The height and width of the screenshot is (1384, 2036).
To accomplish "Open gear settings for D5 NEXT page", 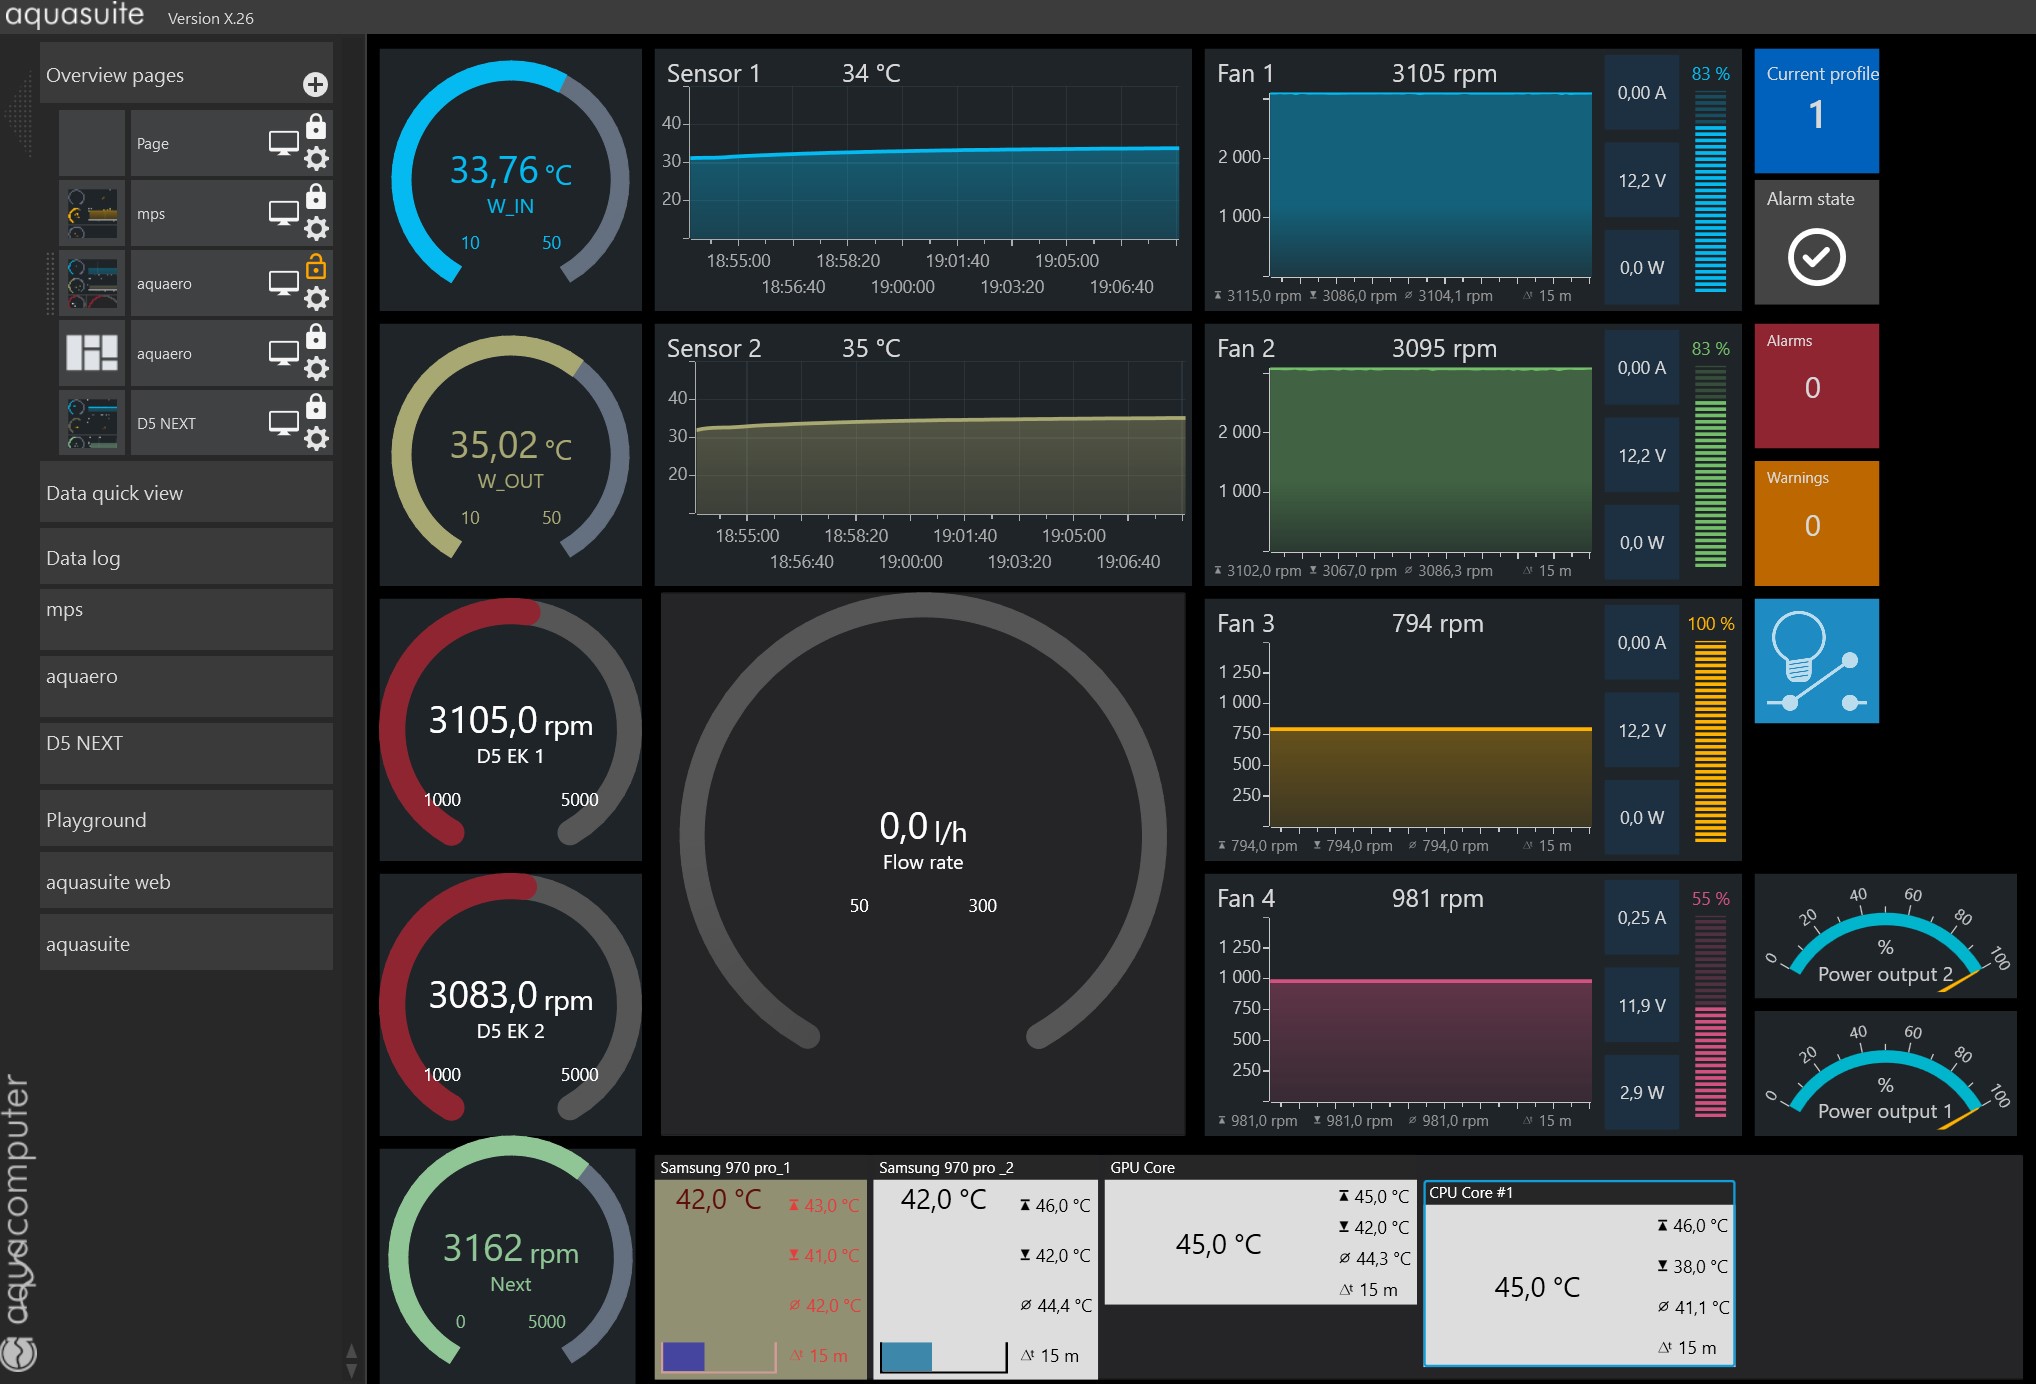I will tap(316, 439).
